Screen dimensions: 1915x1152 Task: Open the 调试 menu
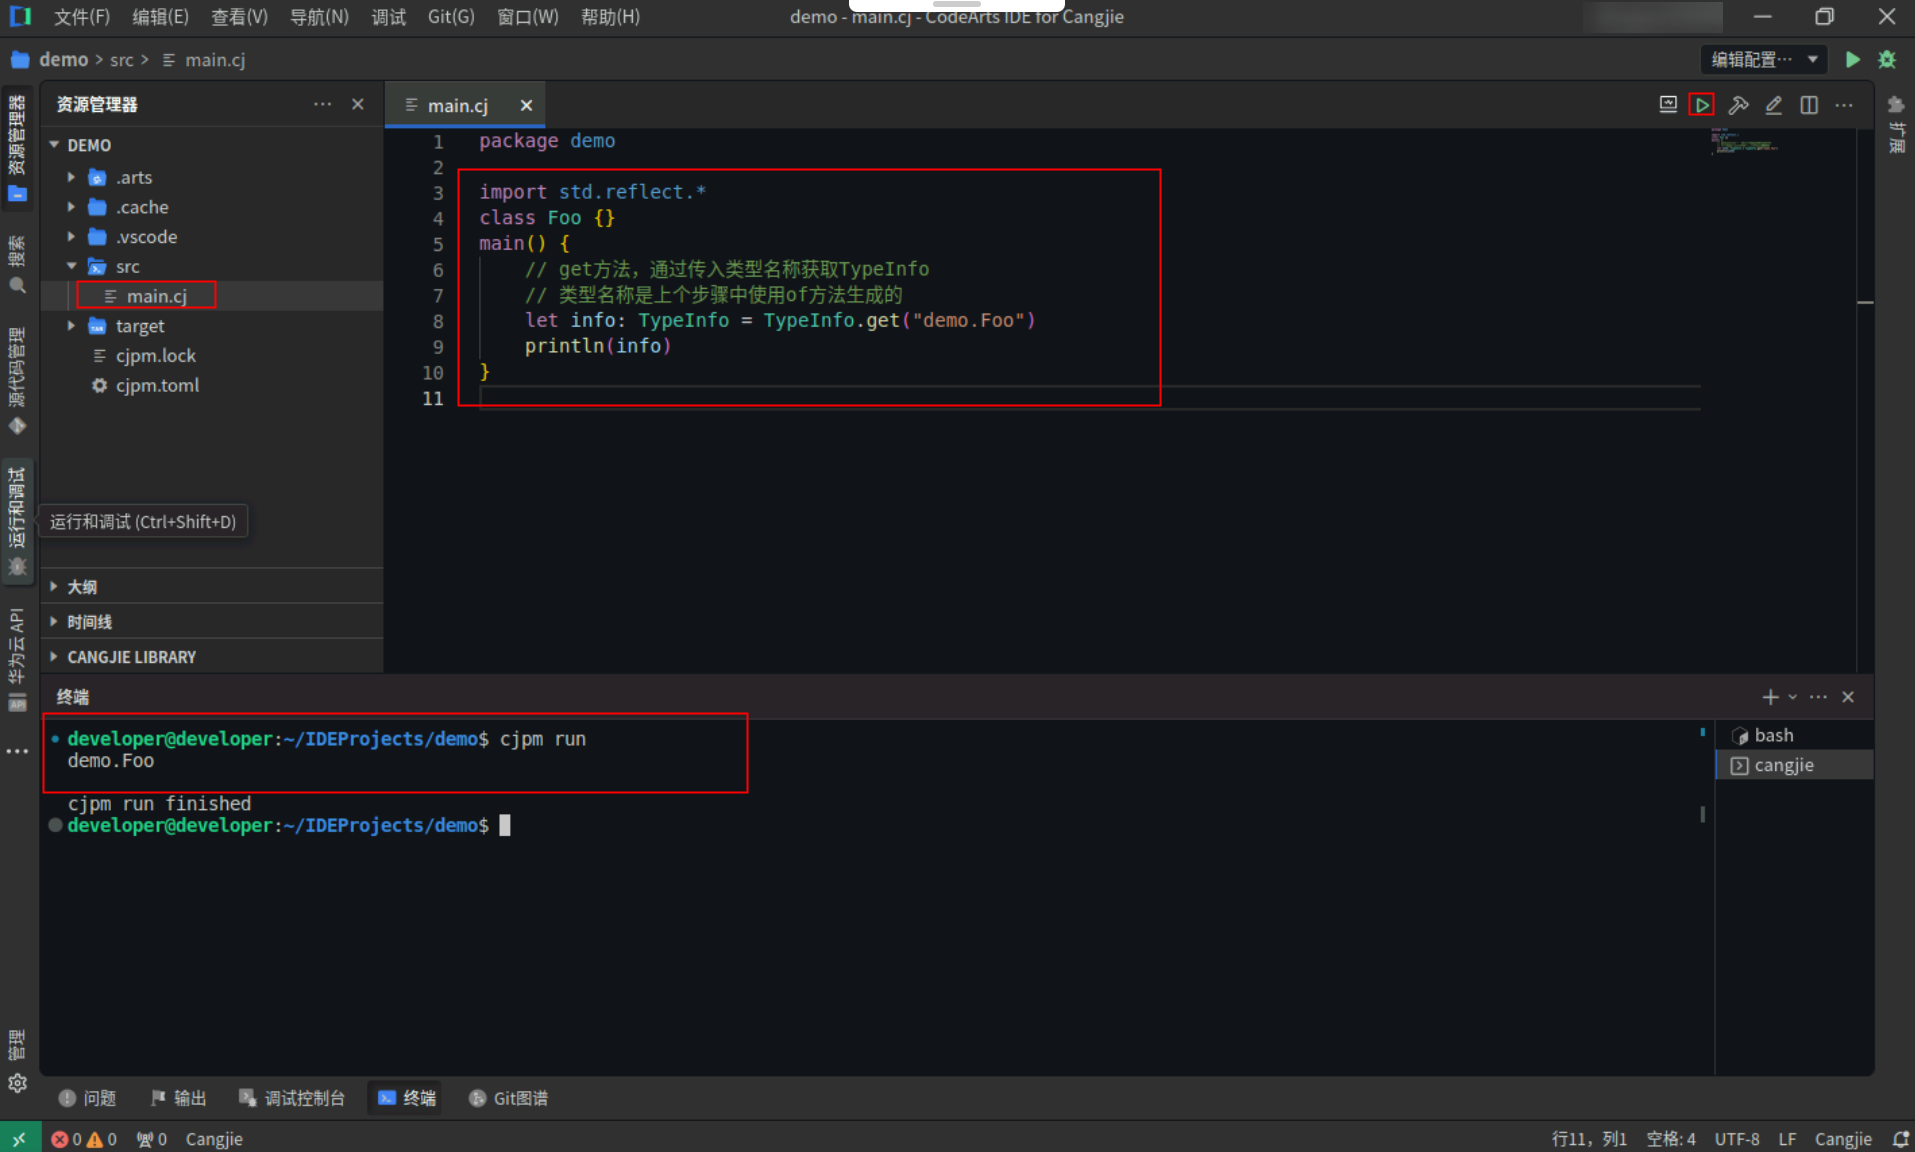pos(388,17)
